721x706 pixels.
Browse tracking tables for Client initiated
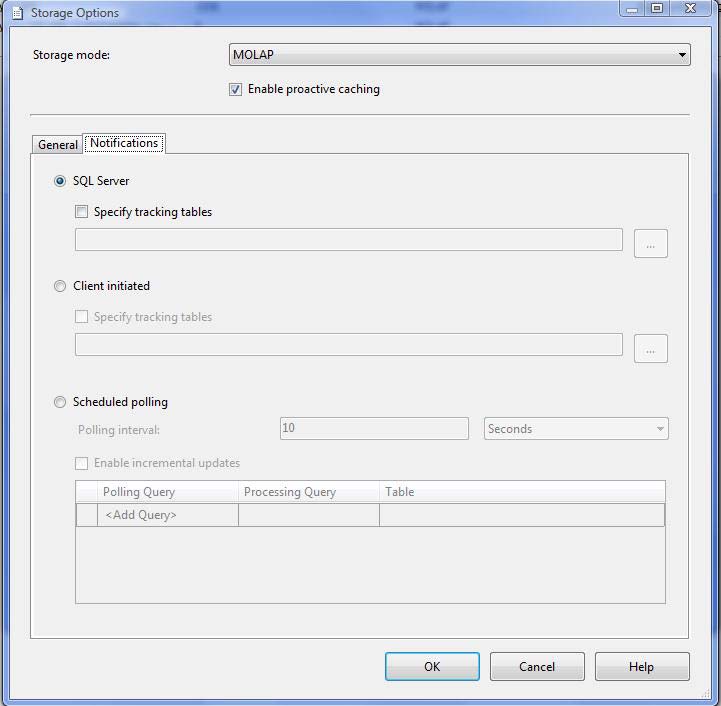click(650, 348)
